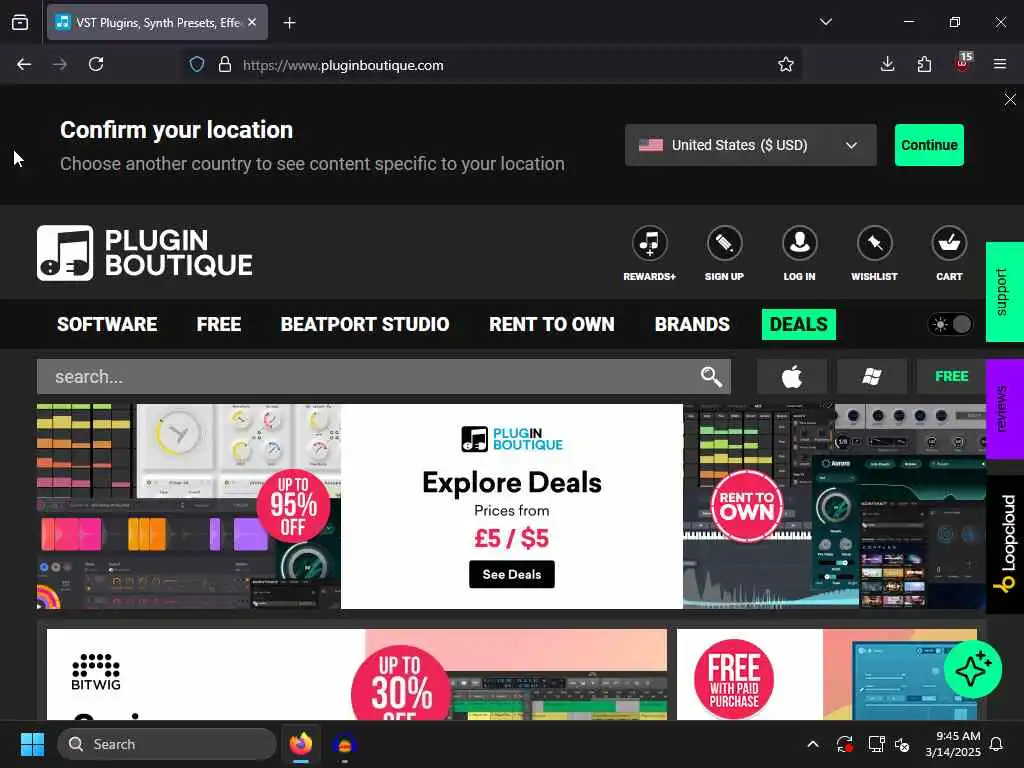Open the RENT TO OWN menu

click(x=552, y=325)
